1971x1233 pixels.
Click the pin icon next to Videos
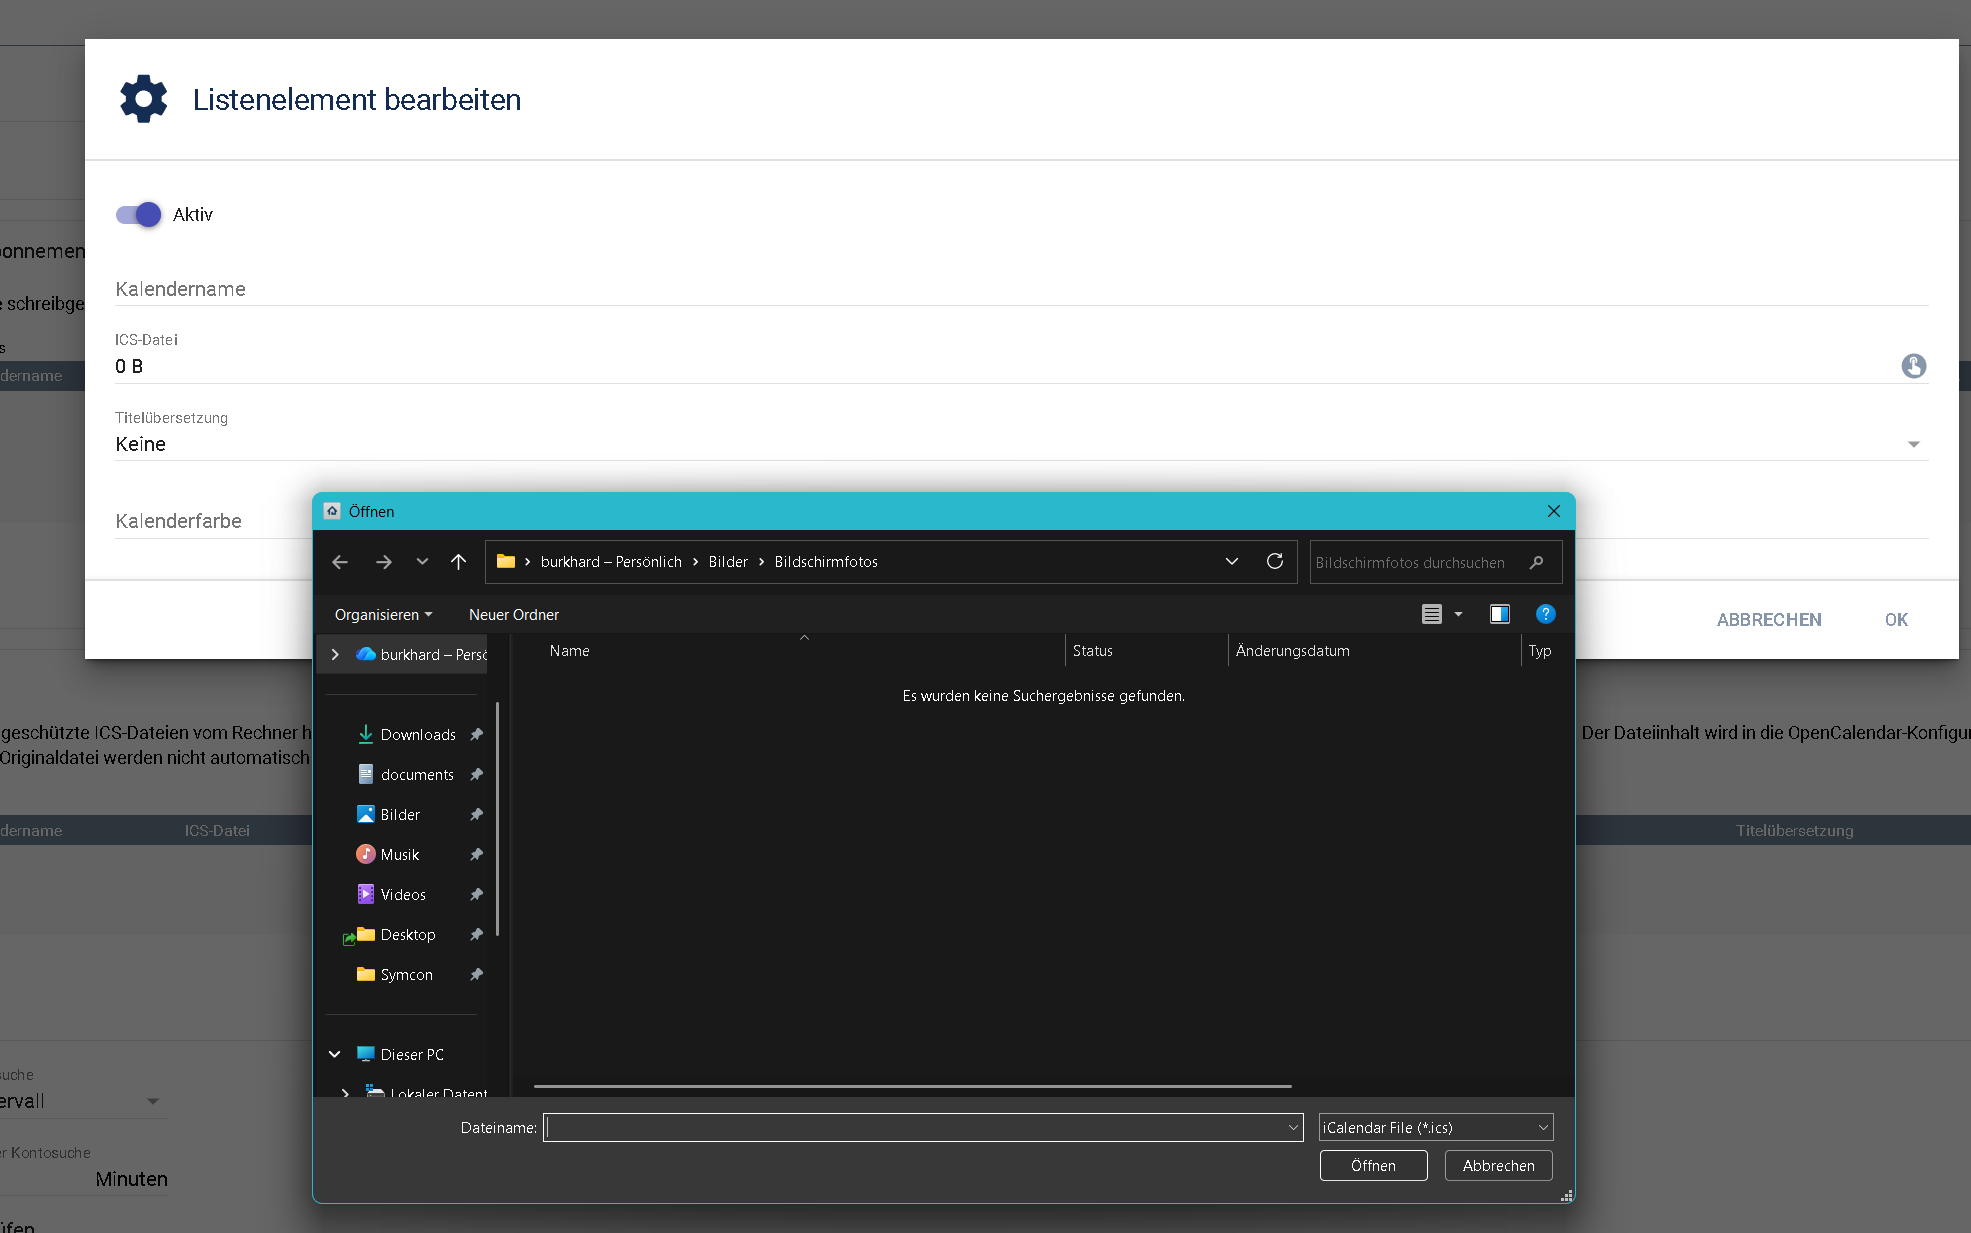point(476,894)
